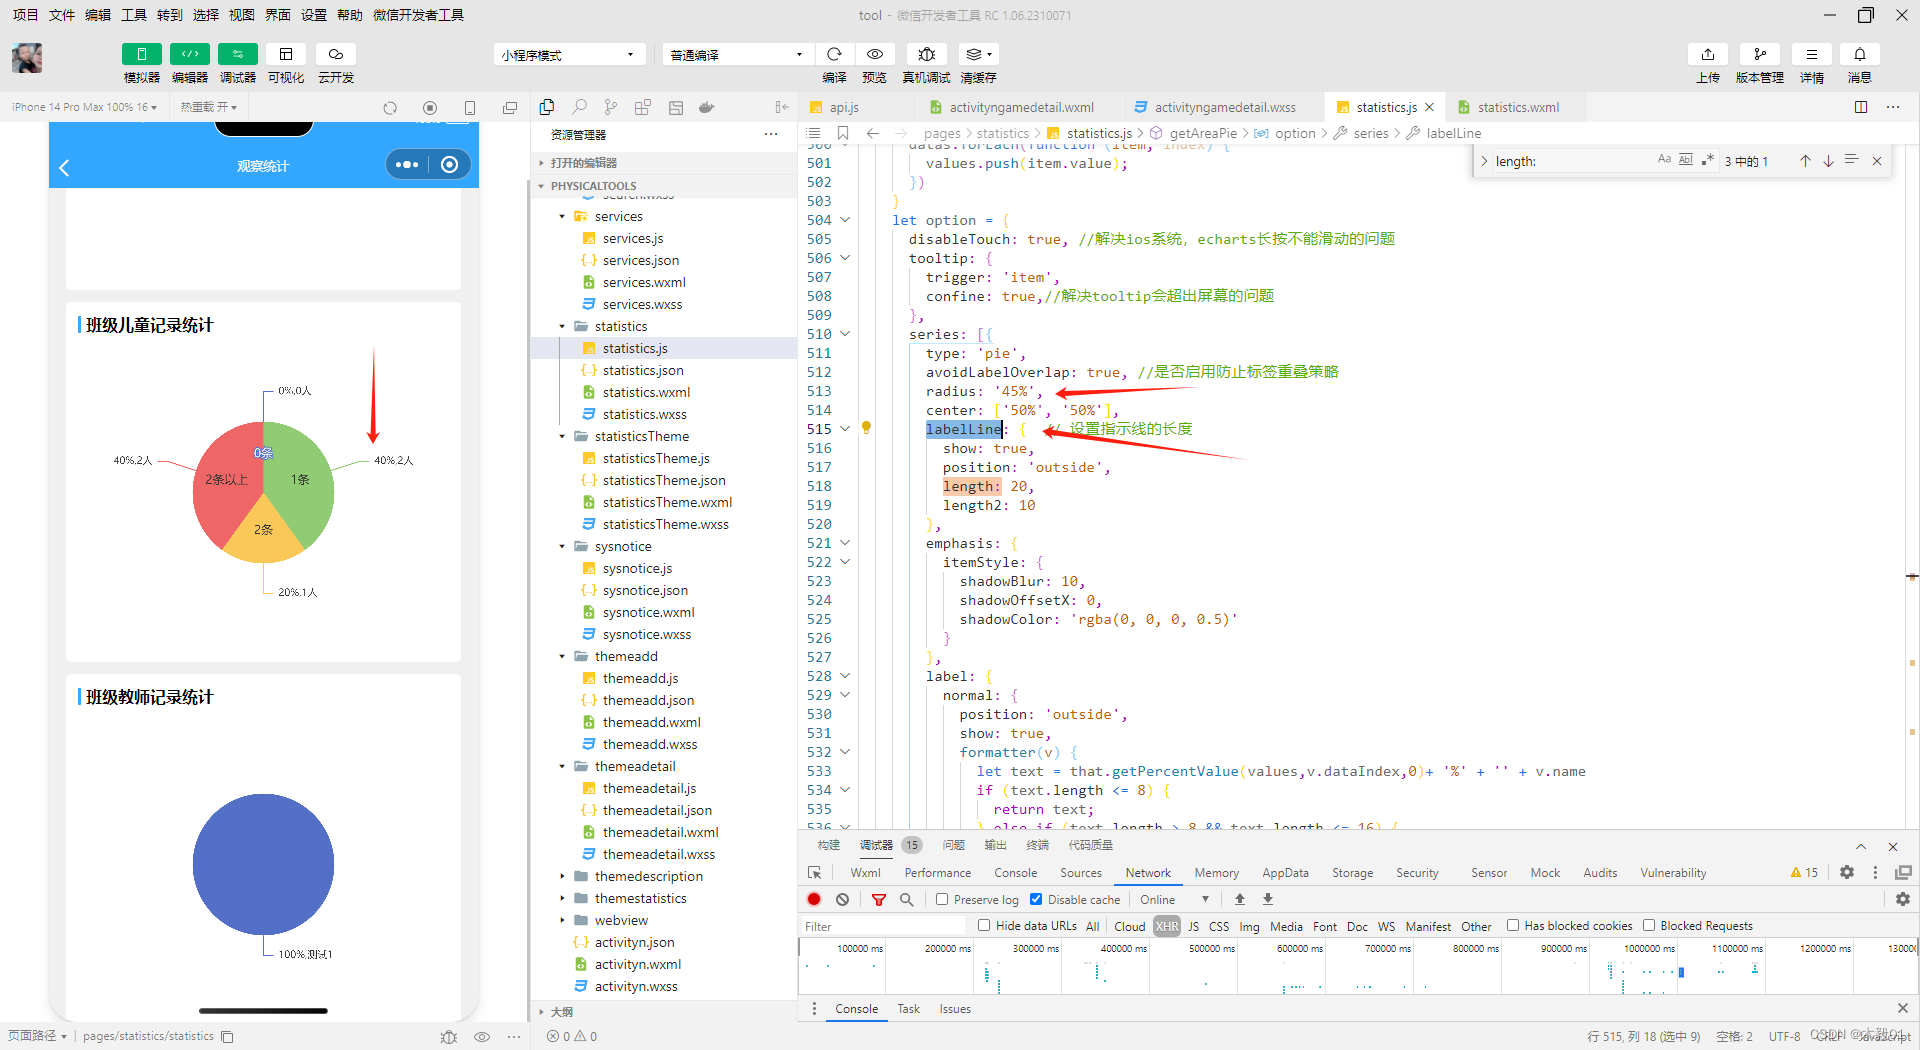
Task: Check the Hide data URLs checkbox
Action: click(x=984, y=925)
